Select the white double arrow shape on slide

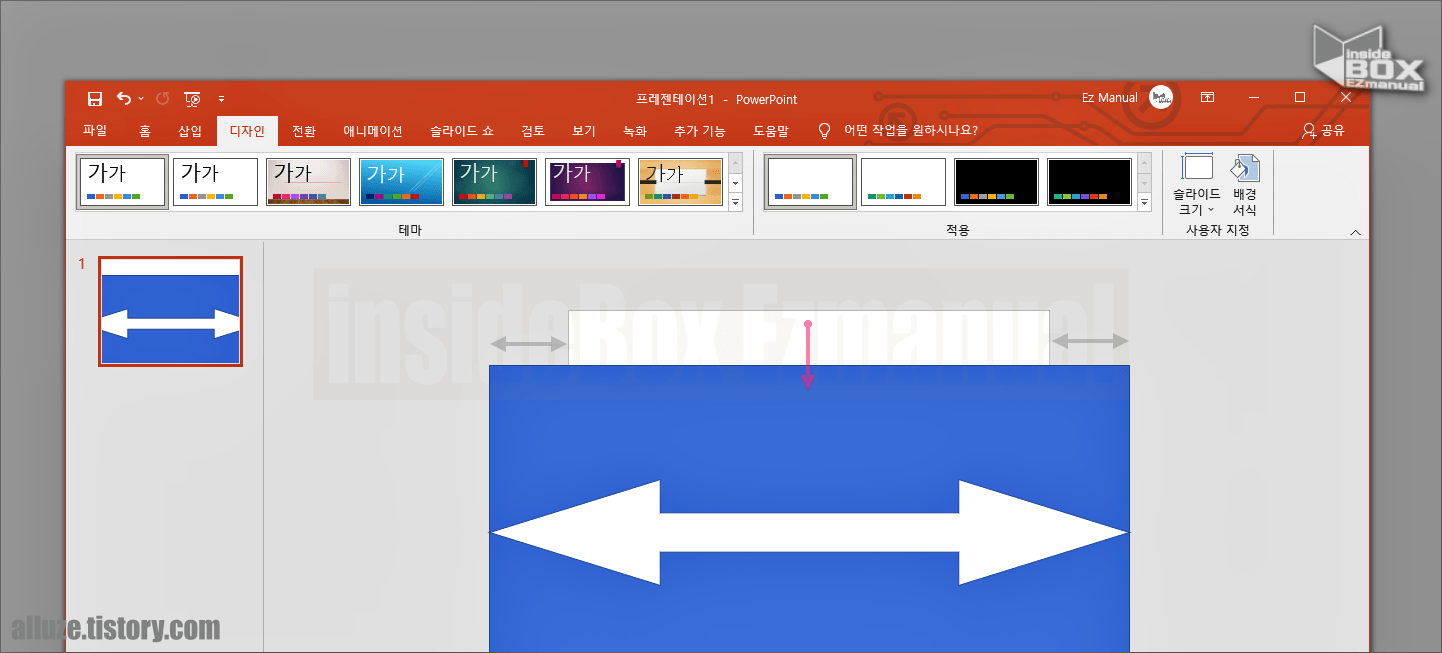pos(809,533)
